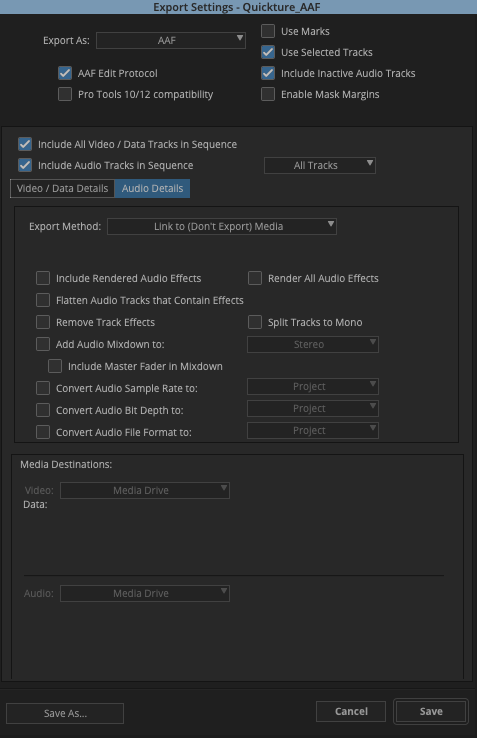Open the Audio Media Drive dropdown
The image size is (477, 738).
pos(145,594)
